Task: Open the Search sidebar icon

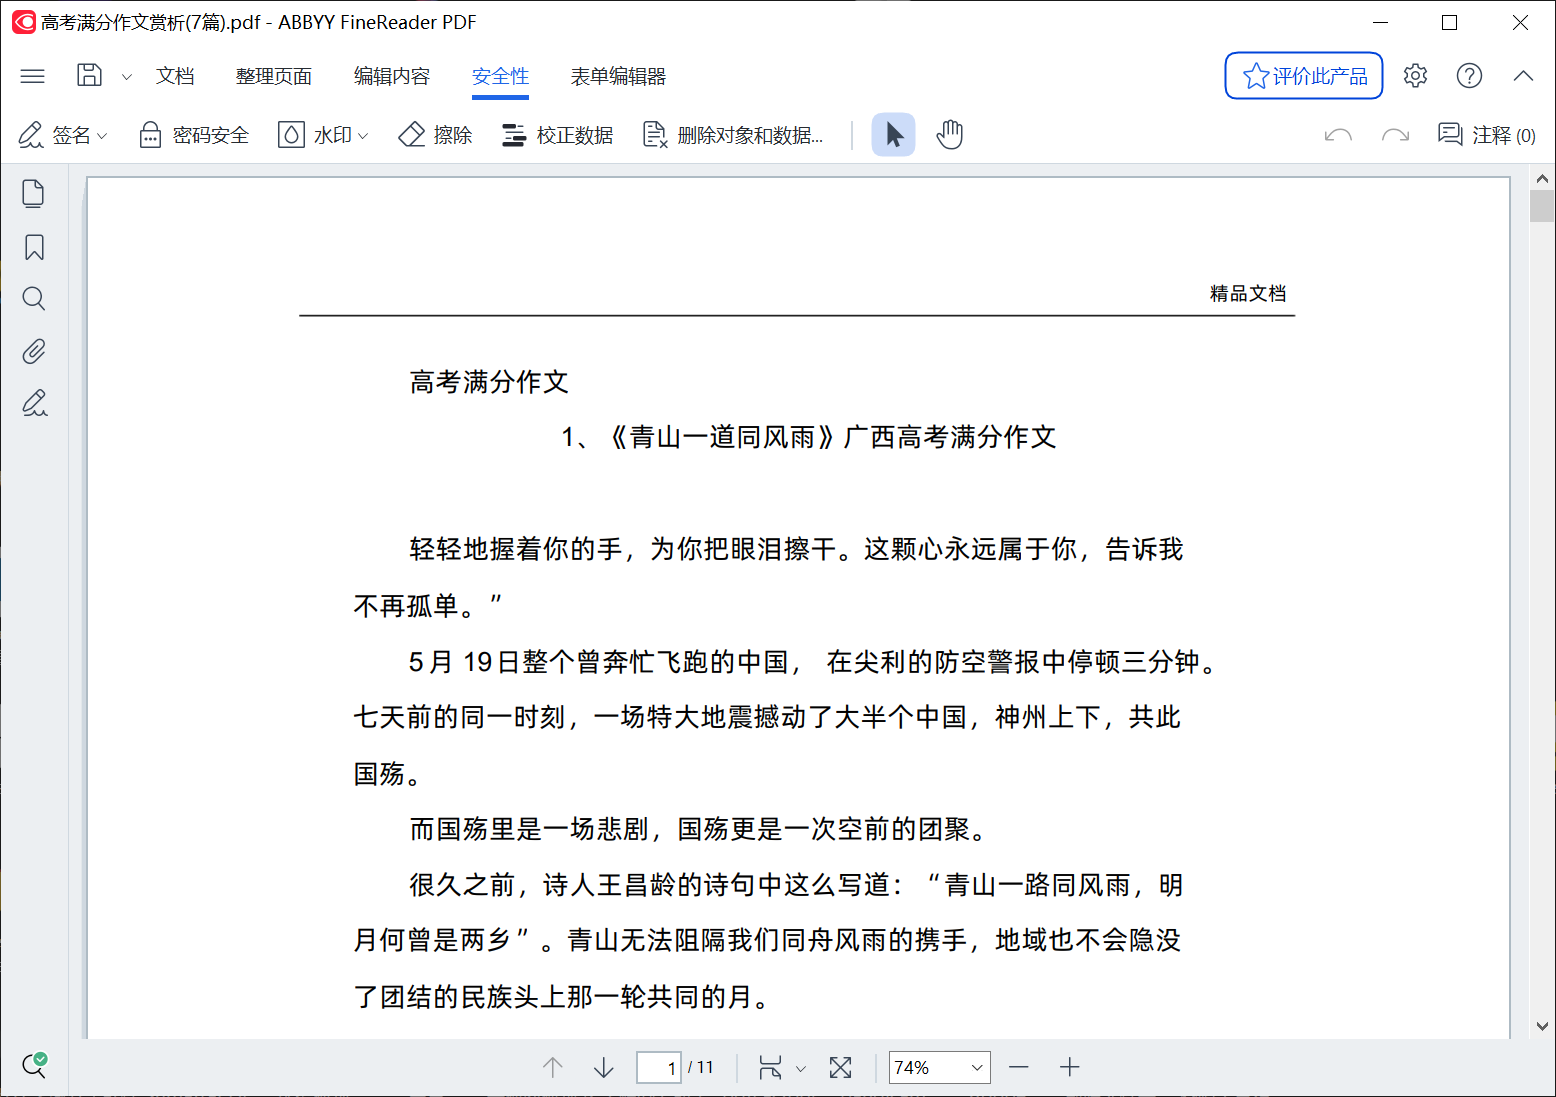Action: tap(34, 298)
